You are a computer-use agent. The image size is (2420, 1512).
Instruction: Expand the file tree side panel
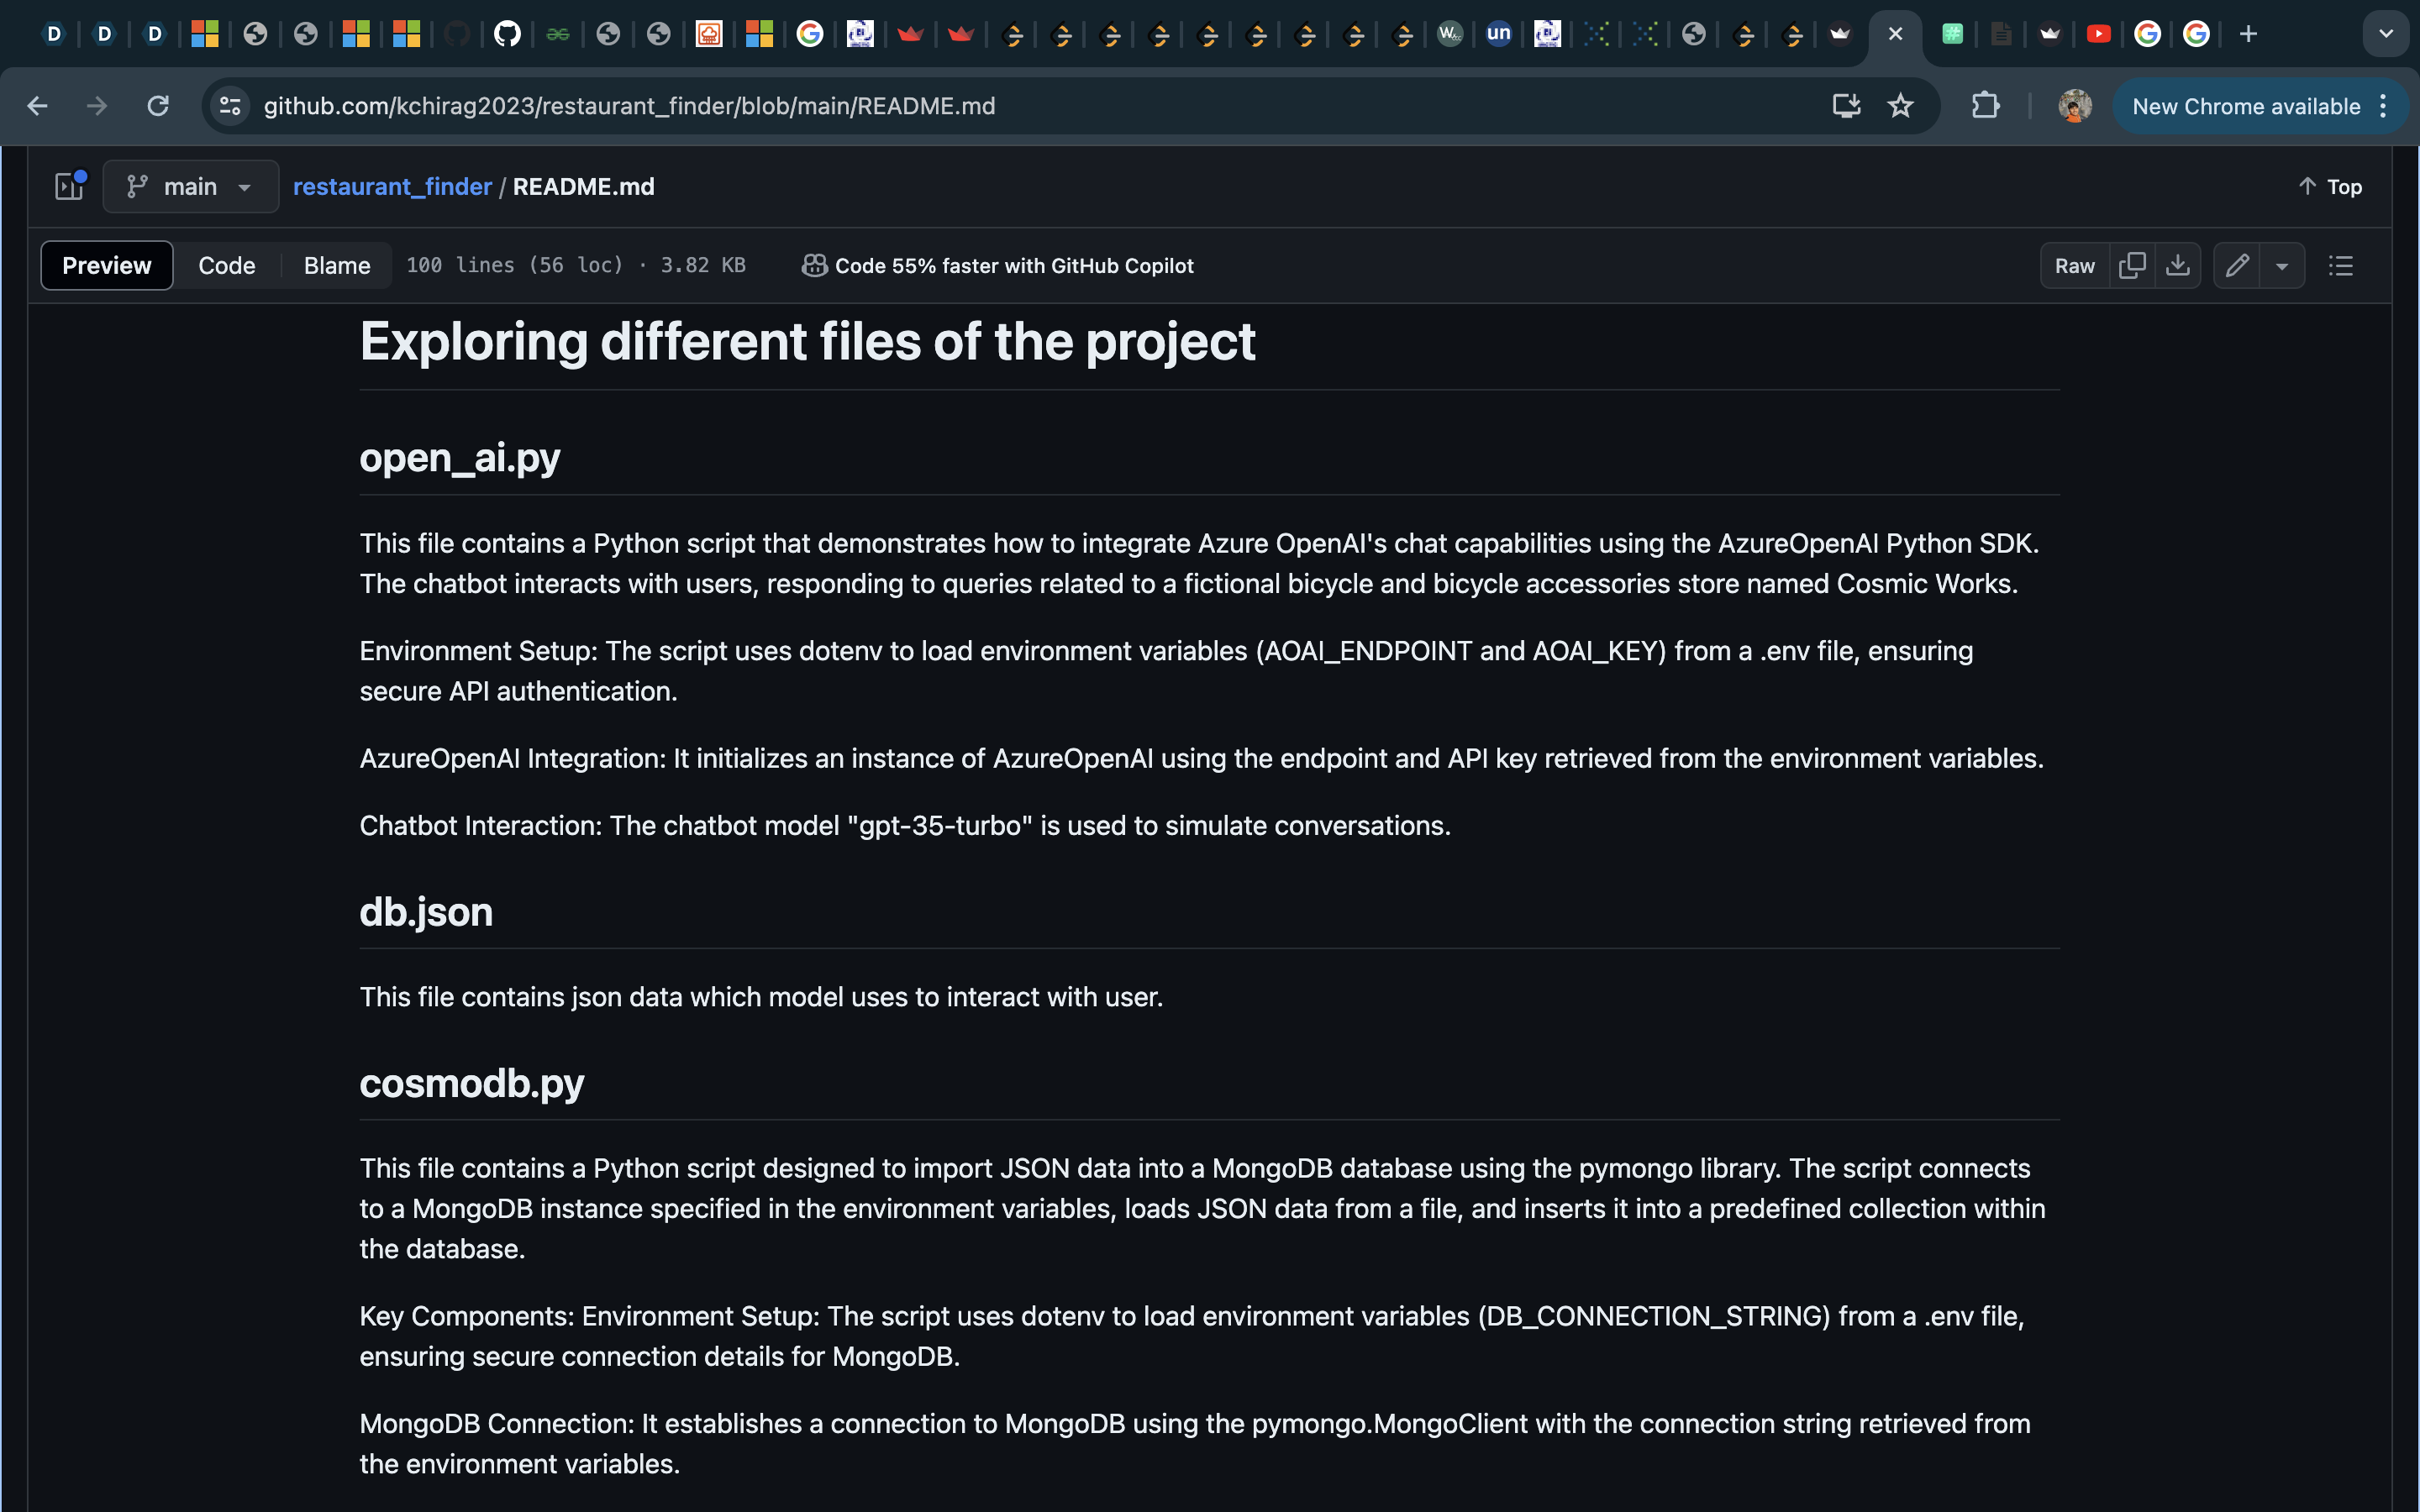click(69, 187)
